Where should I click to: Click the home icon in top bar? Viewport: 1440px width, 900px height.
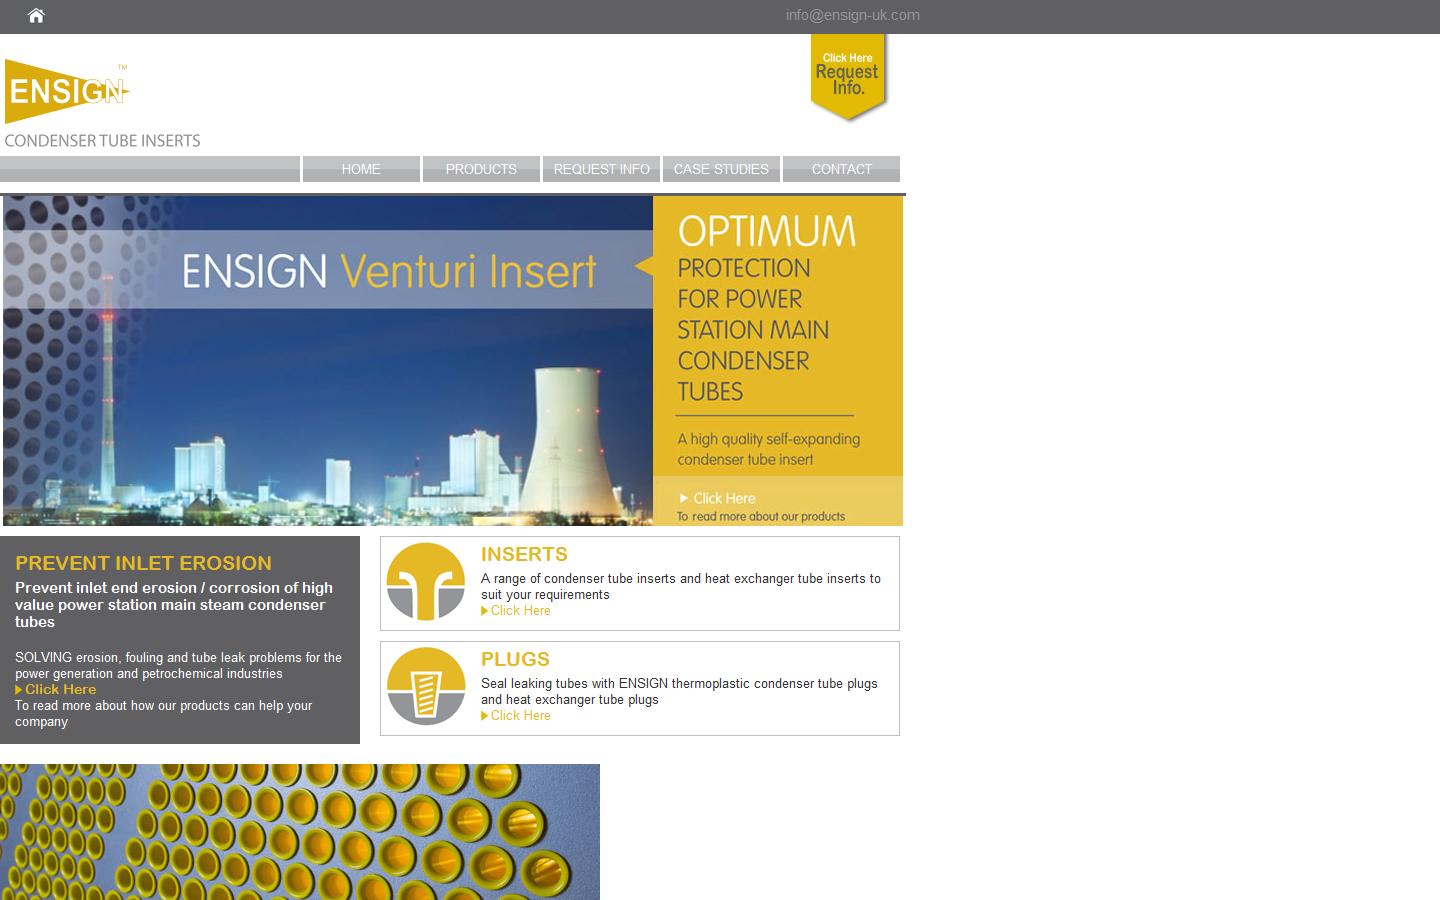pos(36,15)
